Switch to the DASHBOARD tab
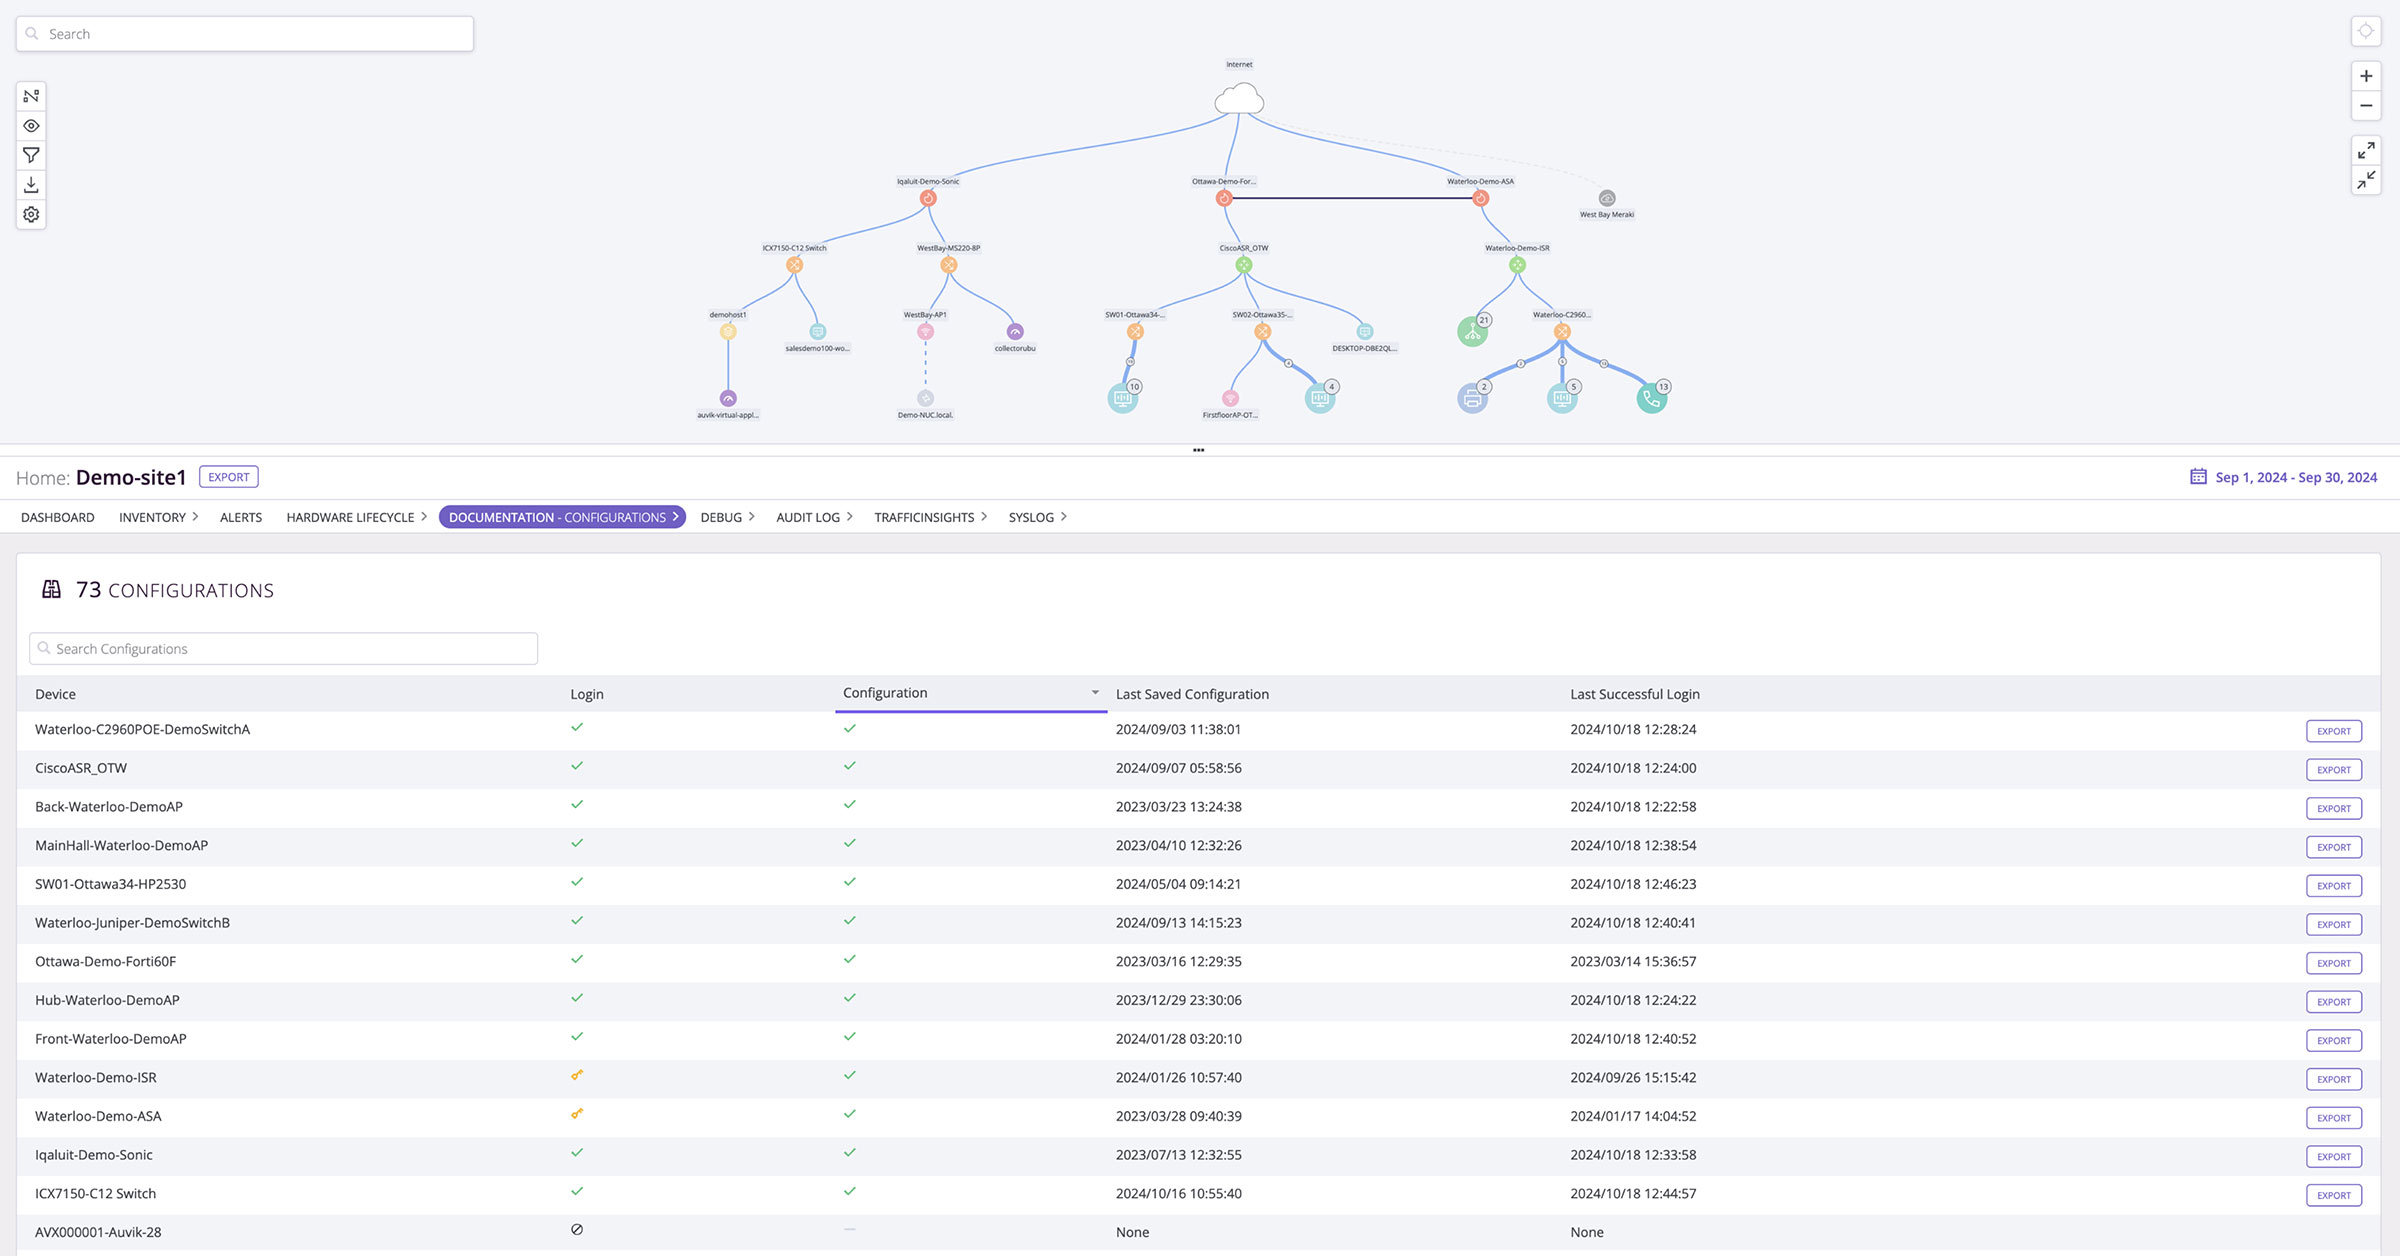 (x=57, y=517)
